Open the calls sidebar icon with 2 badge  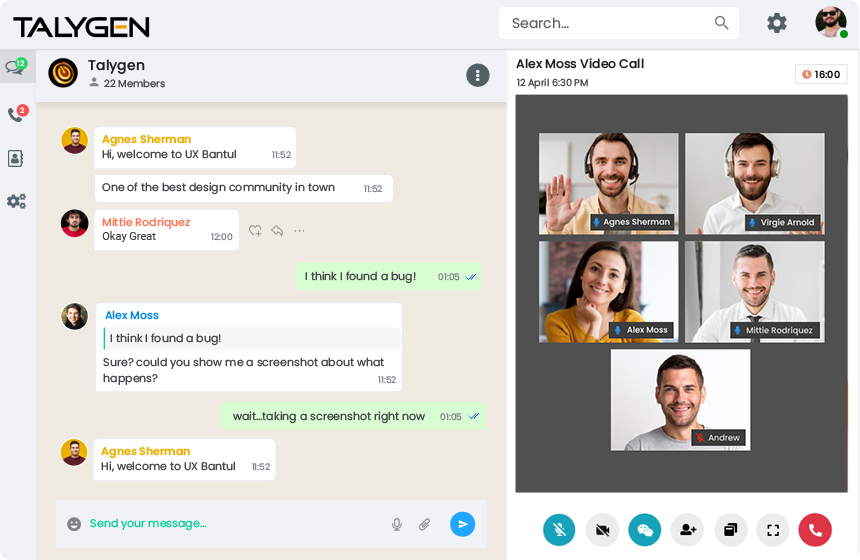[x=17, y=113]
